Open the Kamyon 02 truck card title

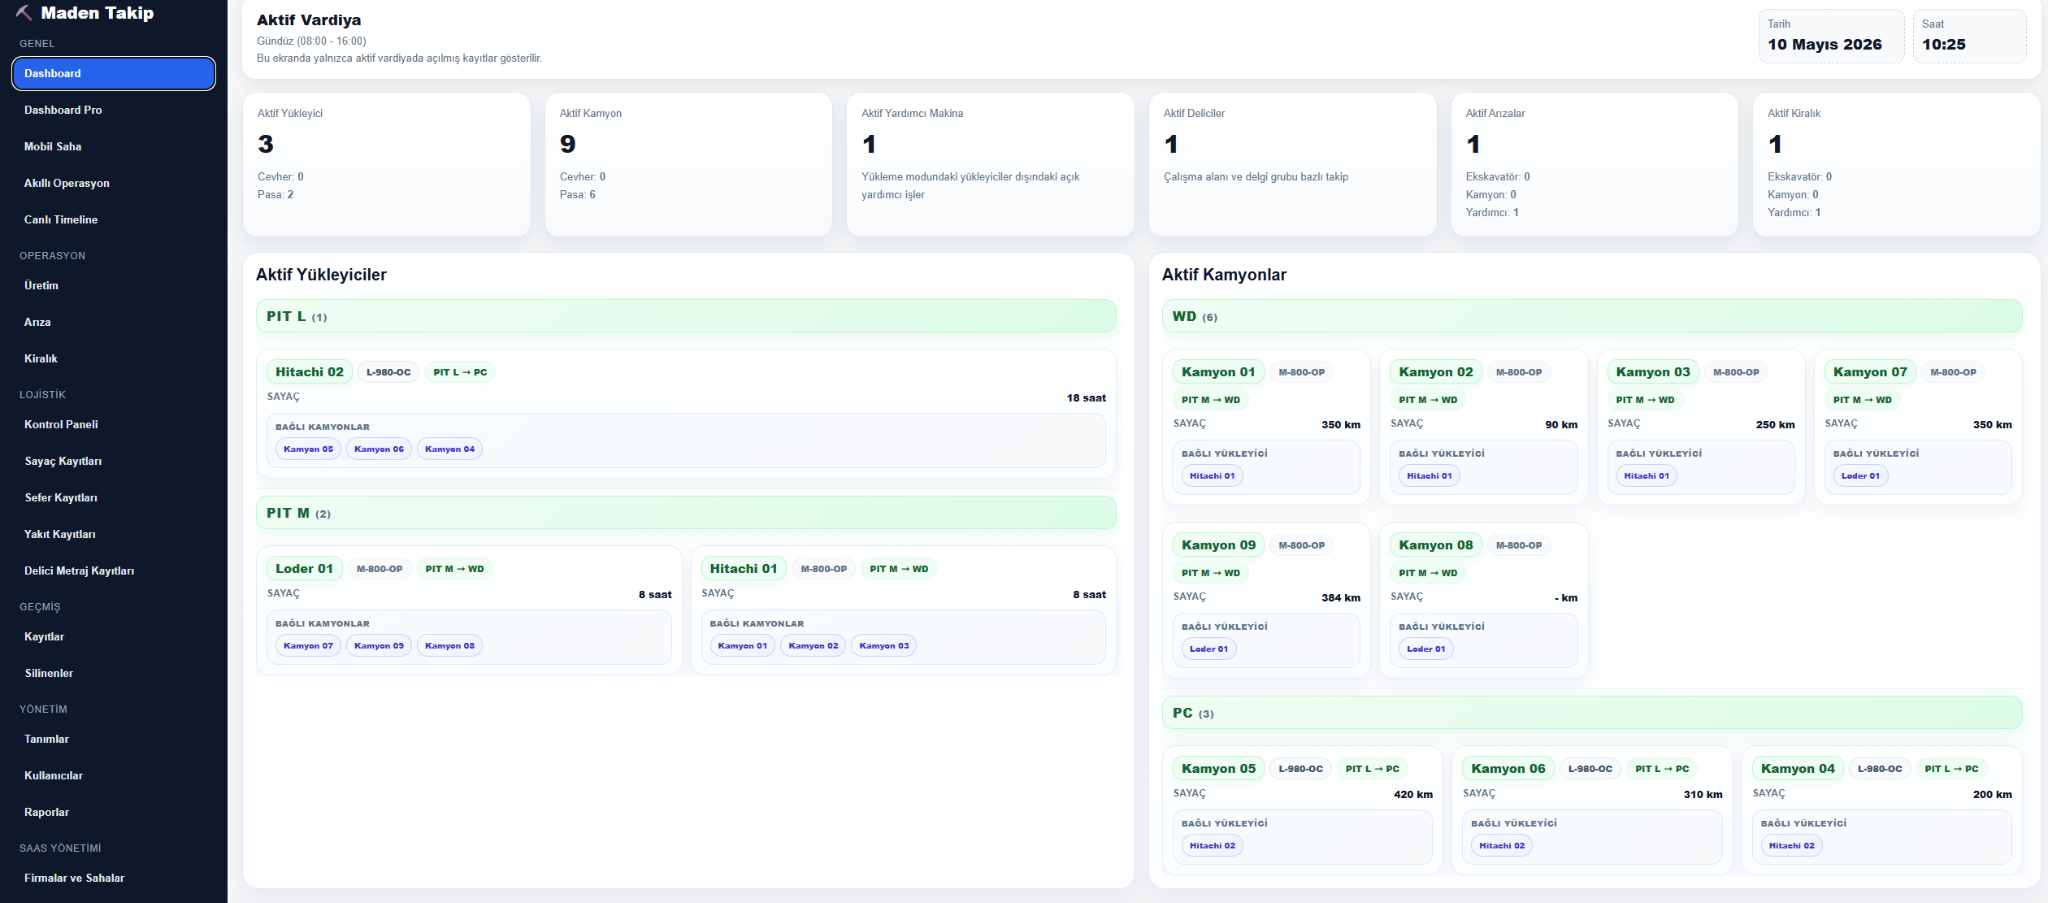coord(1436,372)
